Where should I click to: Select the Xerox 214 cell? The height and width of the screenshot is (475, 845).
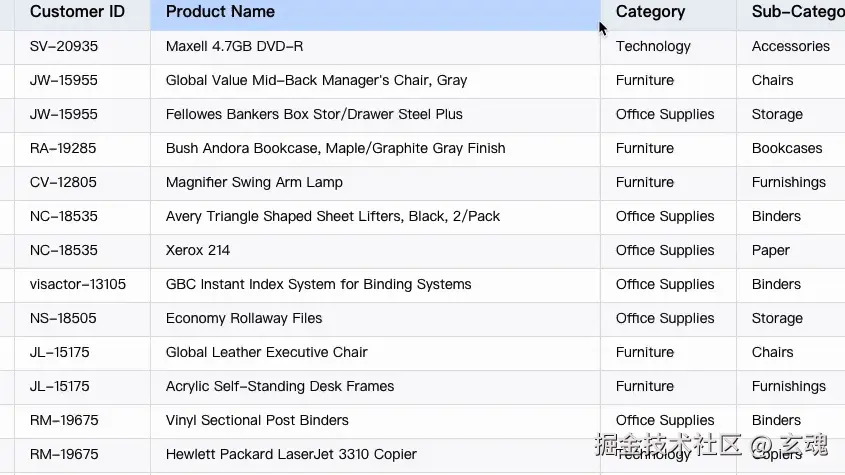point(375,251)
